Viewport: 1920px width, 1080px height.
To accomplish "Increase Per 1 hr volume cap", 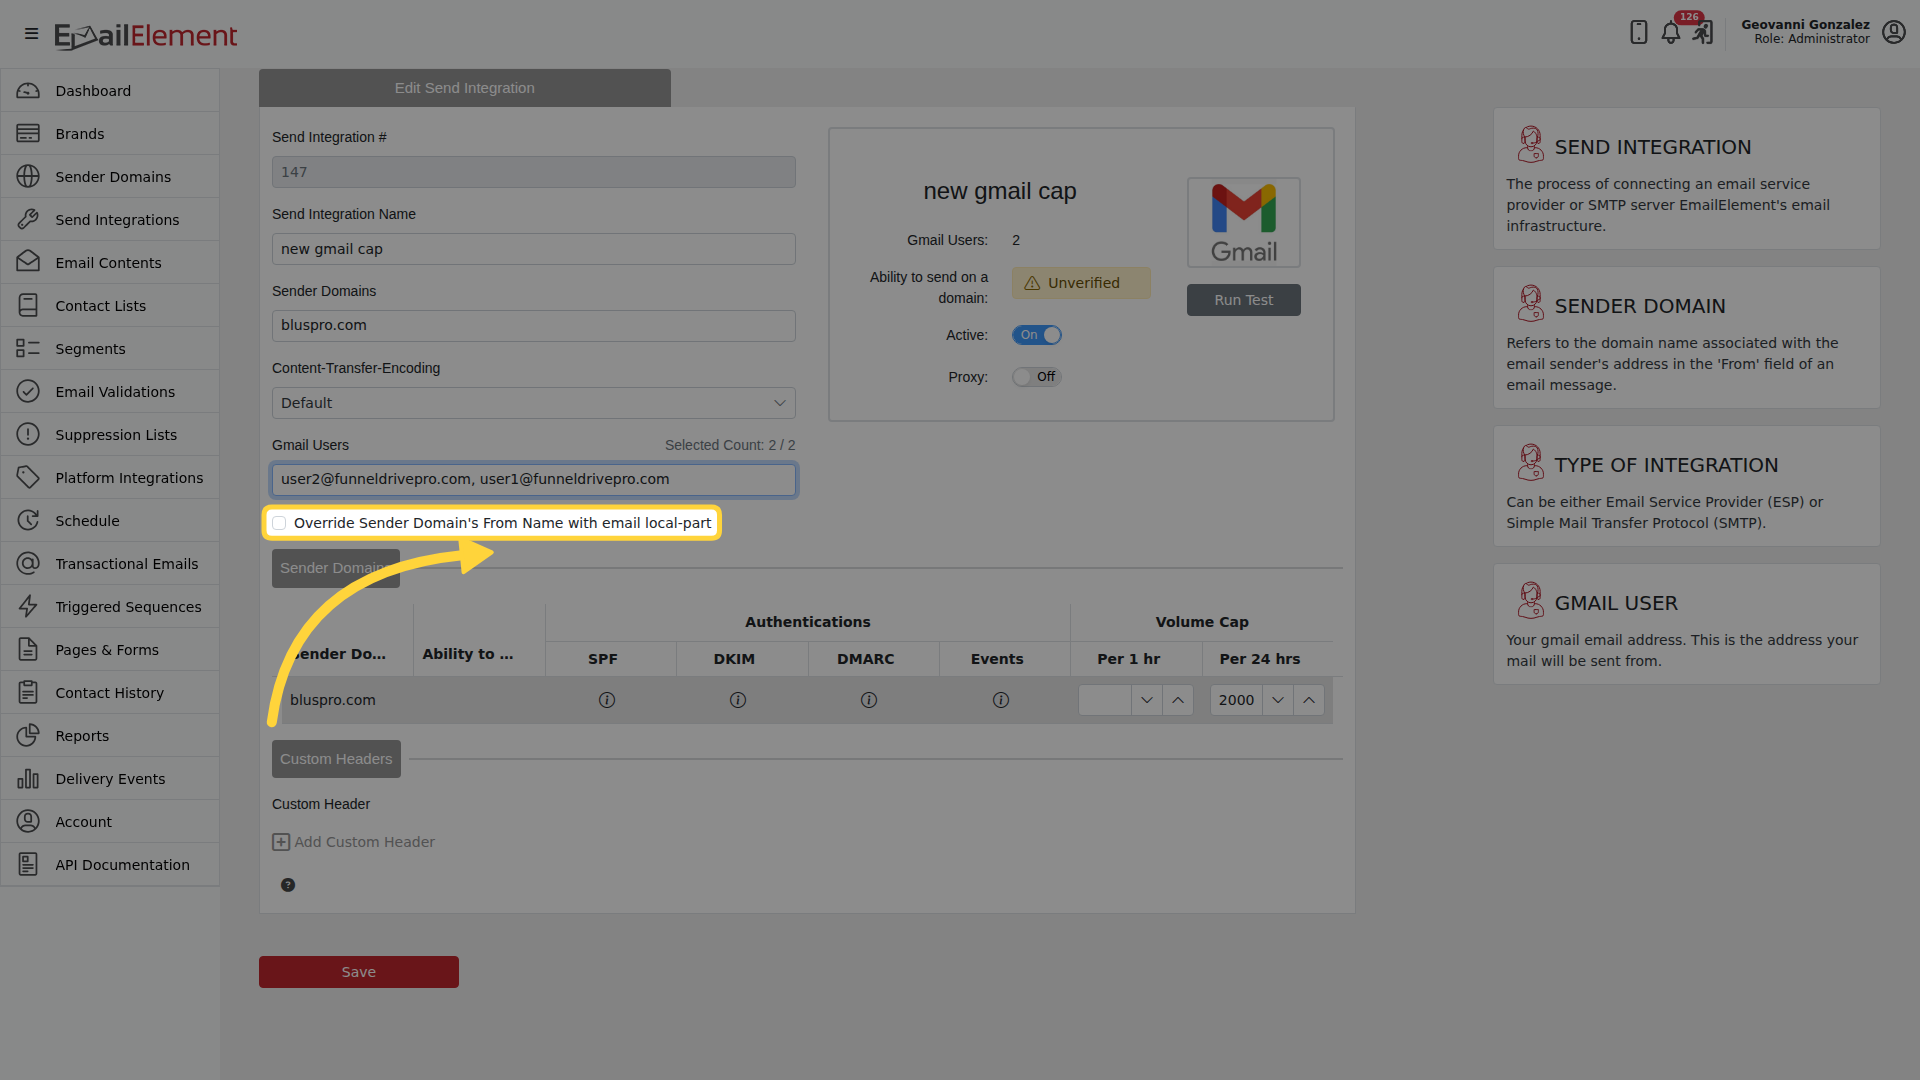I will tap(1178, 700).
